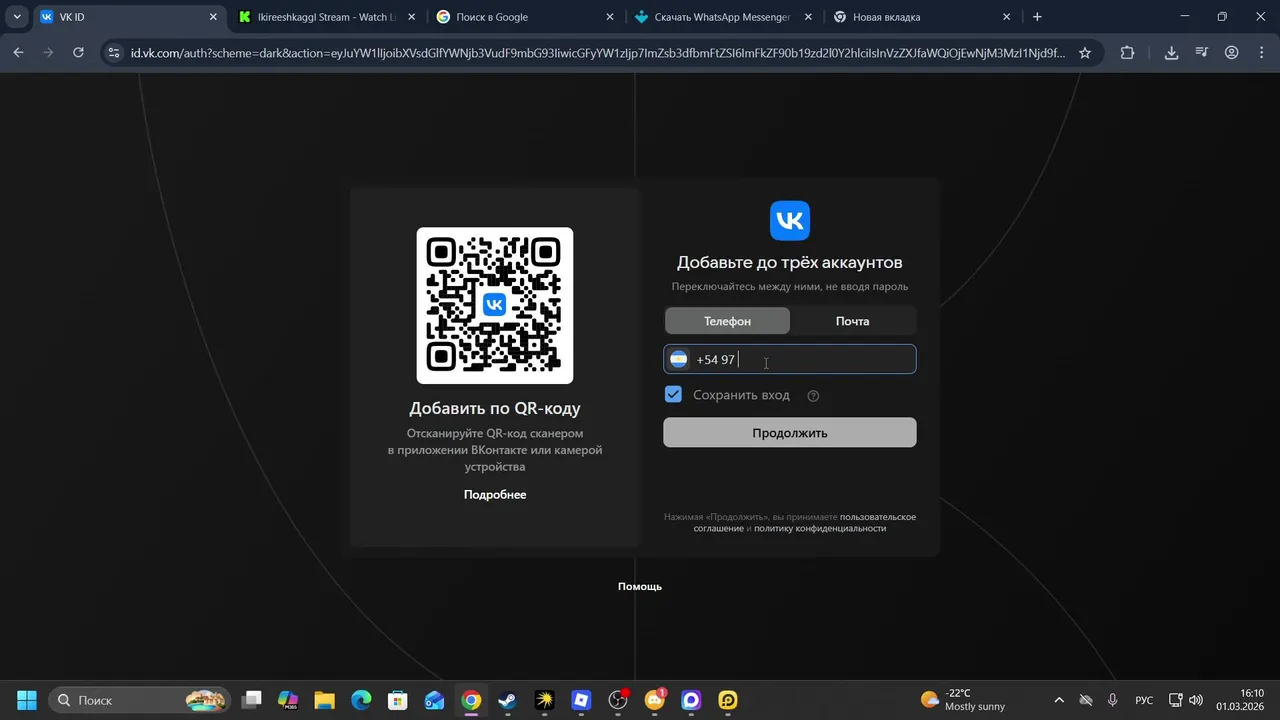This screenshot has width=1280, height=720.
Task: Close the Новая вкладка tab
Action: point(1007,17)
